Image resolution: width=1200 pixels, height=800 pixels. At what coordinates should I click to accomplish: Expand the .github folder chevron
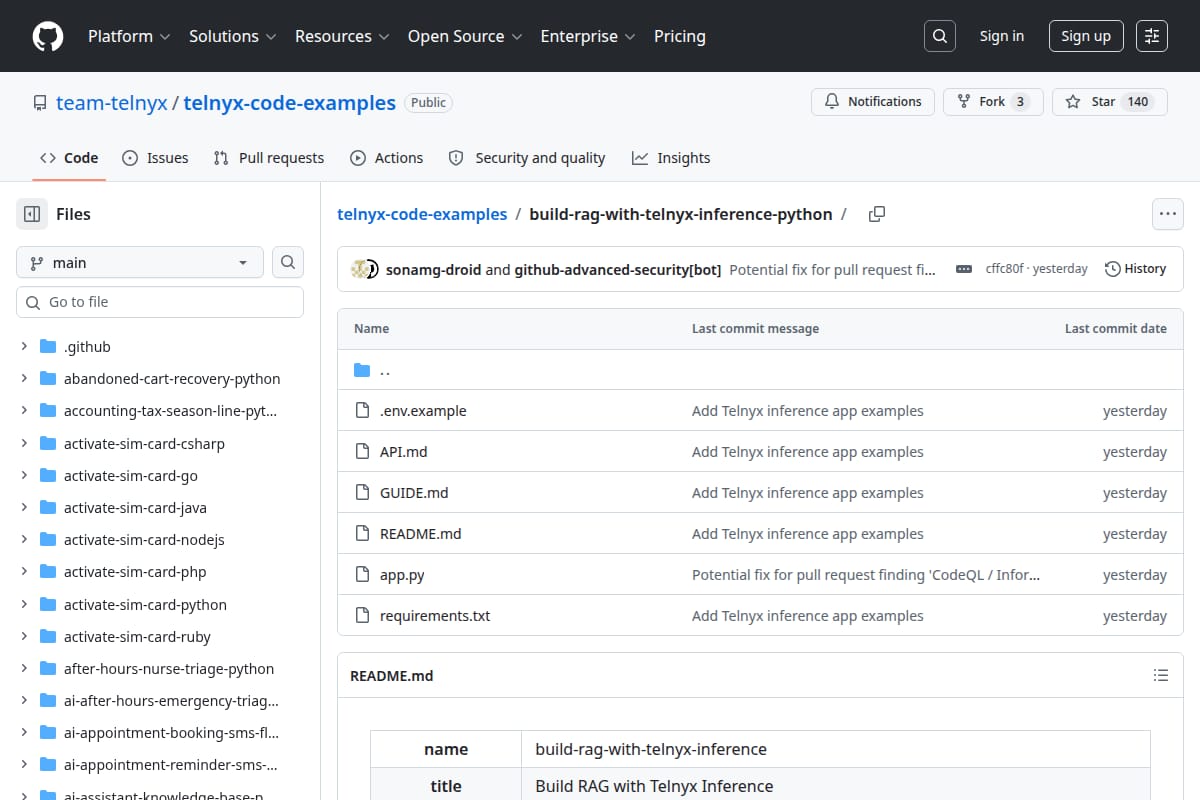24,347
